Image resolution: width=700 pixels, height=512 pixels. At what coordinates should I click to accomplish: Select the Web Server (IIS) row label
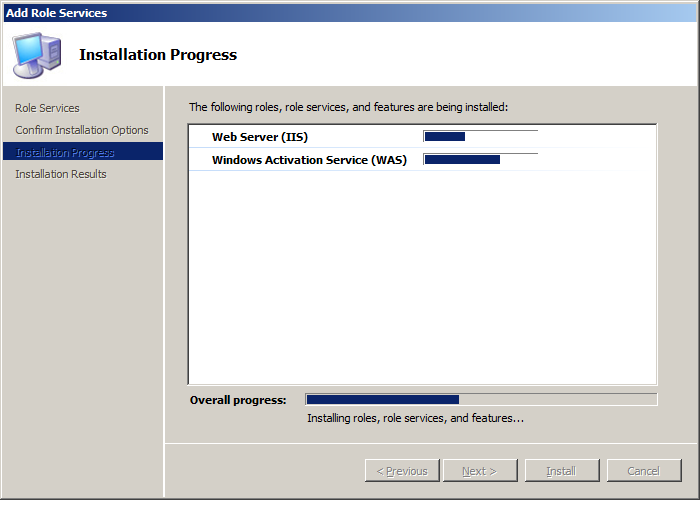click(x=260, y=137)
